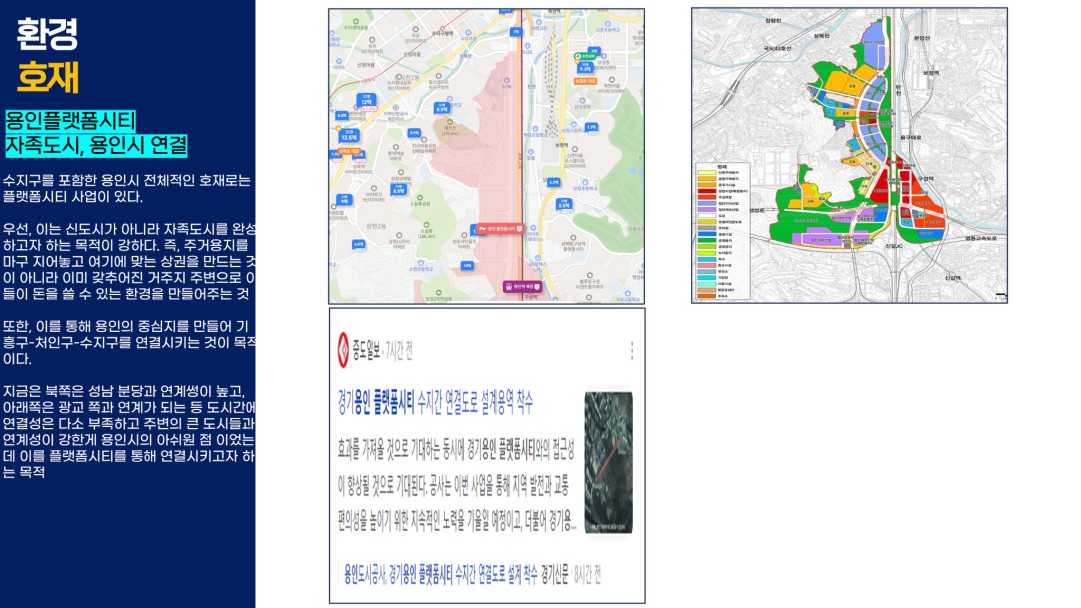
Task: Click the highlighted 자족도시, 용인시 연결 heading
Action: click(x=97, y=145)
